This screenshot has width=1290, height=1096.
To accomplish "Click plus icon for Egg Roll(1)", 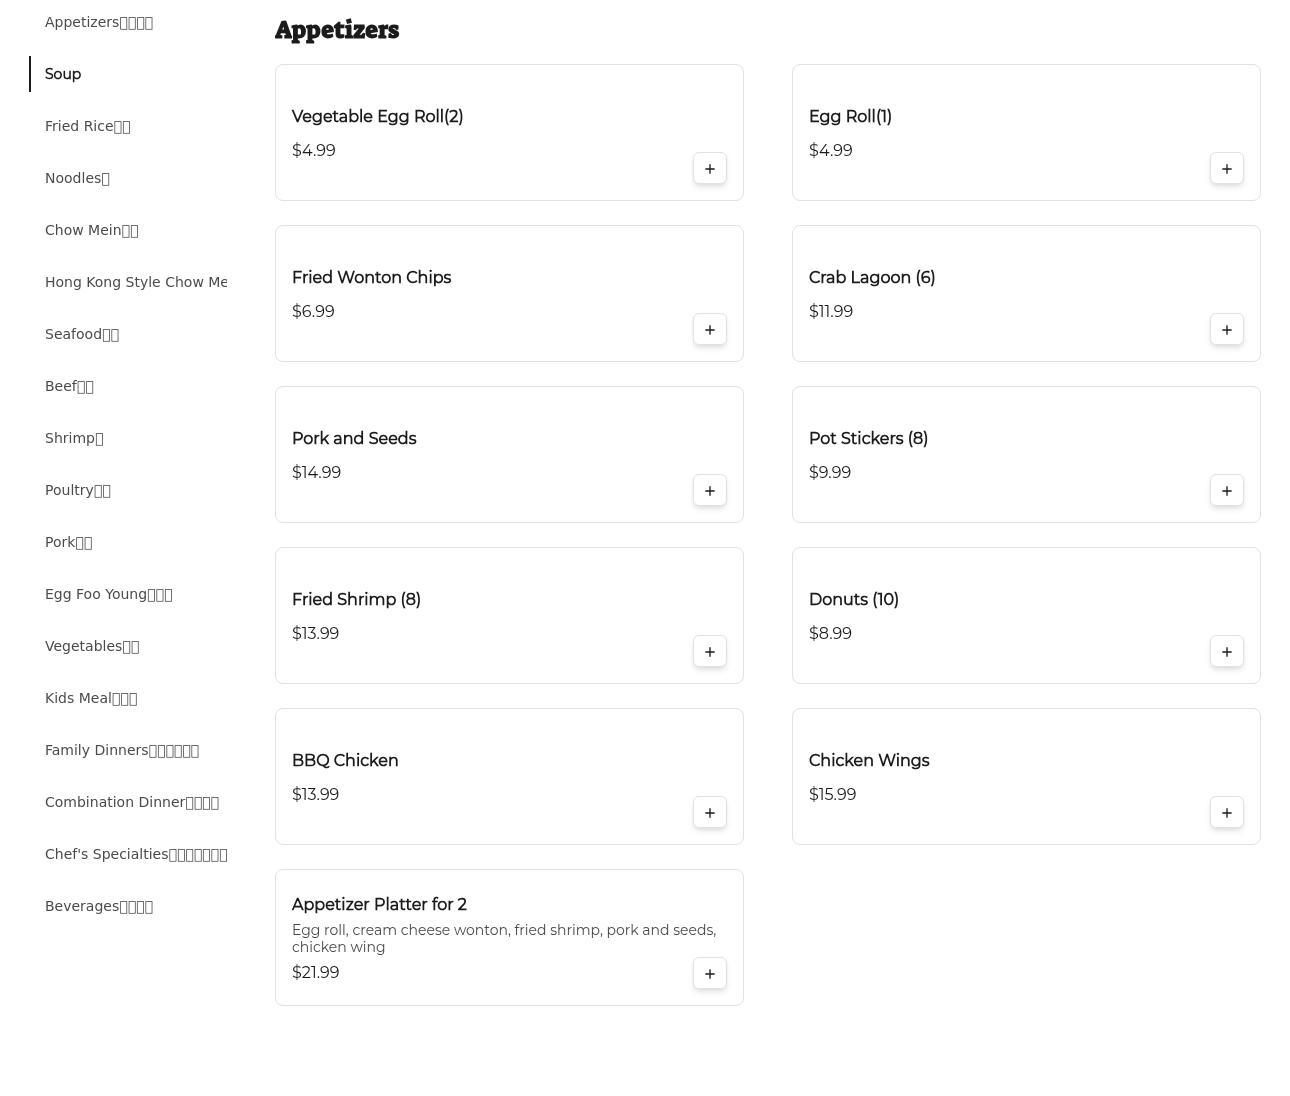I will 1227,169.
